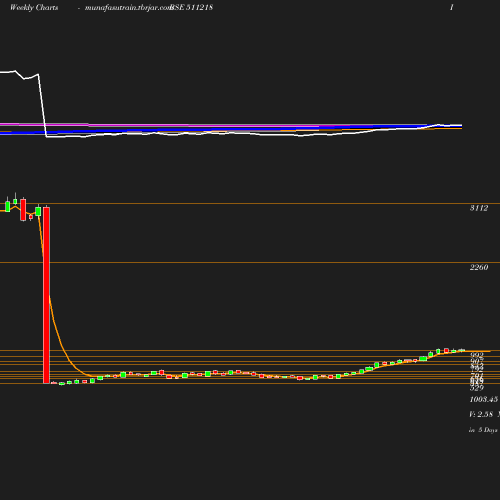Image resolution: width=500 pixels, height=500 pixels.
Task: Click the 'BSE 511218' stock code label
Action: click(x=192, y=7)
